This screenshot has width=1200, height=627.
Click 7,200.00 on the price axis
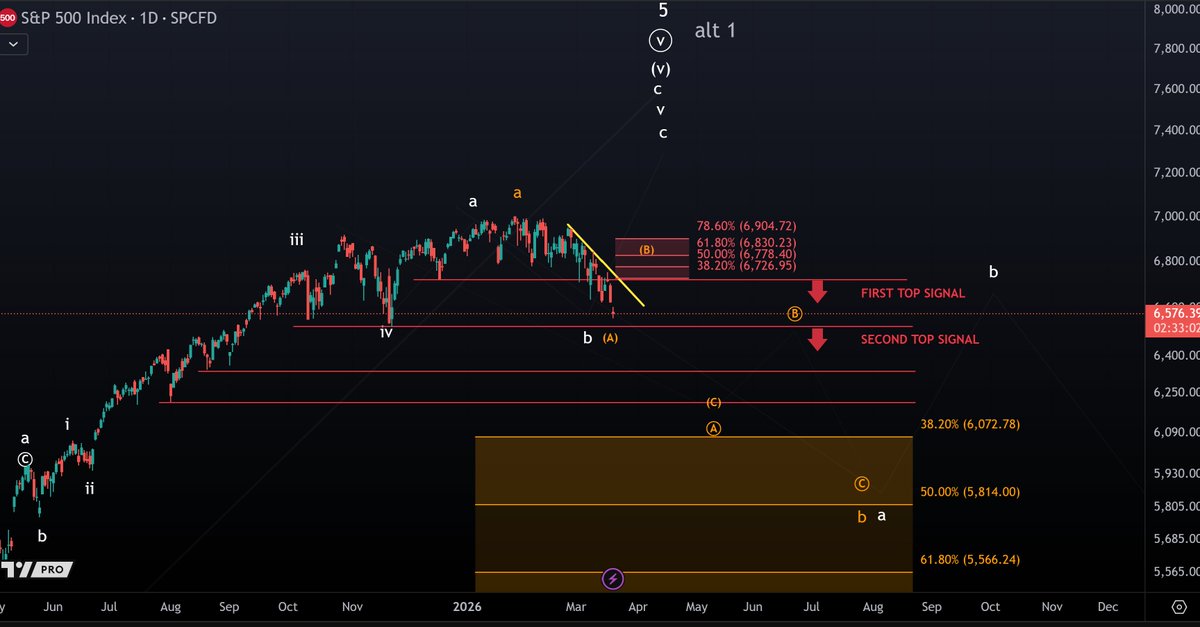coord(1177,174)
